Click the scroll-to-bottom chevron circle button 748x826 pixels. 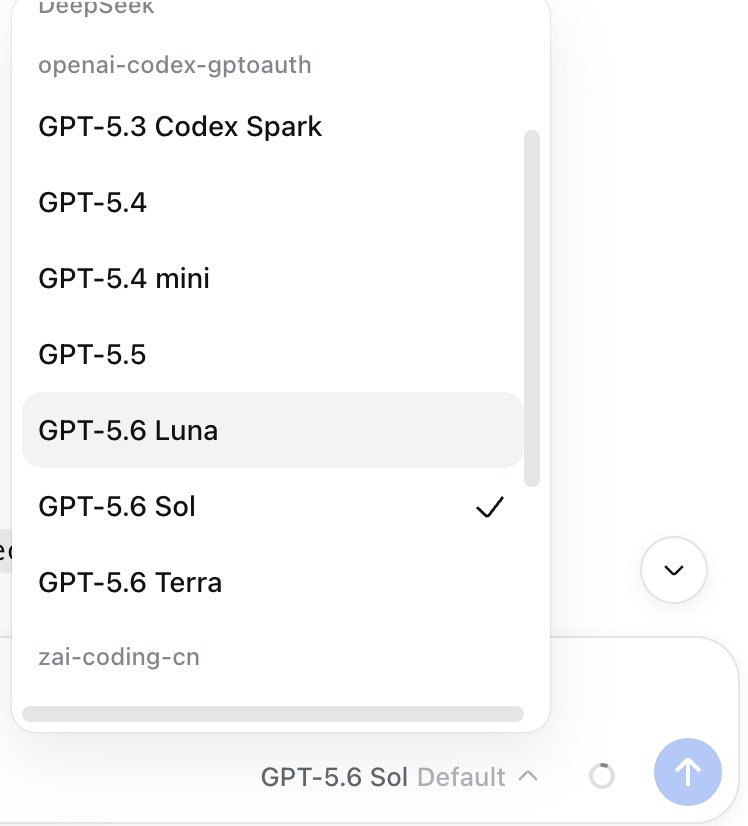pos(674,570)
